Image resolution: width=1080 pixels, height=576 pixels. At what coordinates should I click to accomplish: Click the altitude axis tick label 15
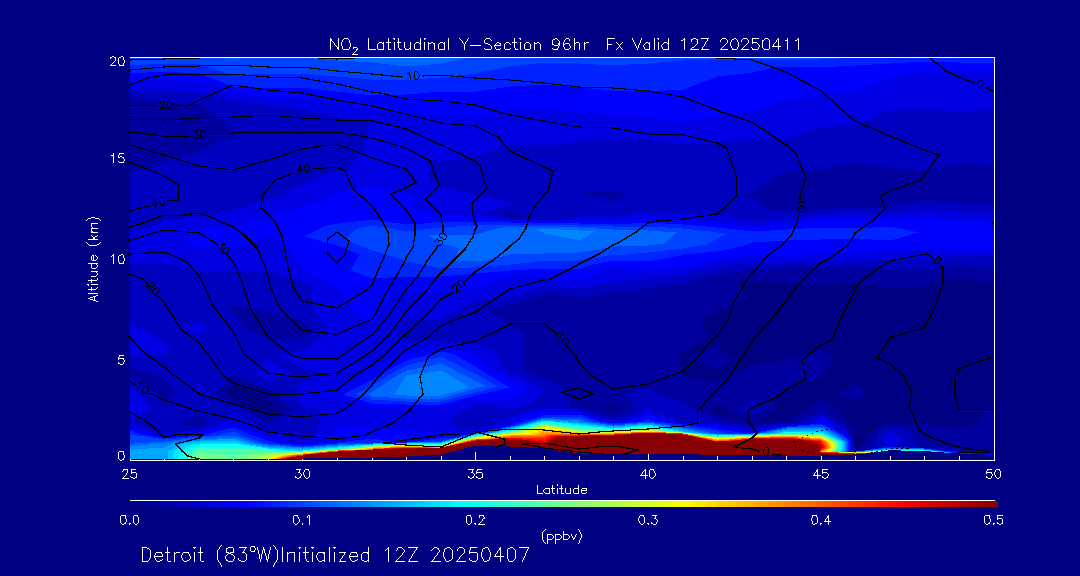[116, 158]
